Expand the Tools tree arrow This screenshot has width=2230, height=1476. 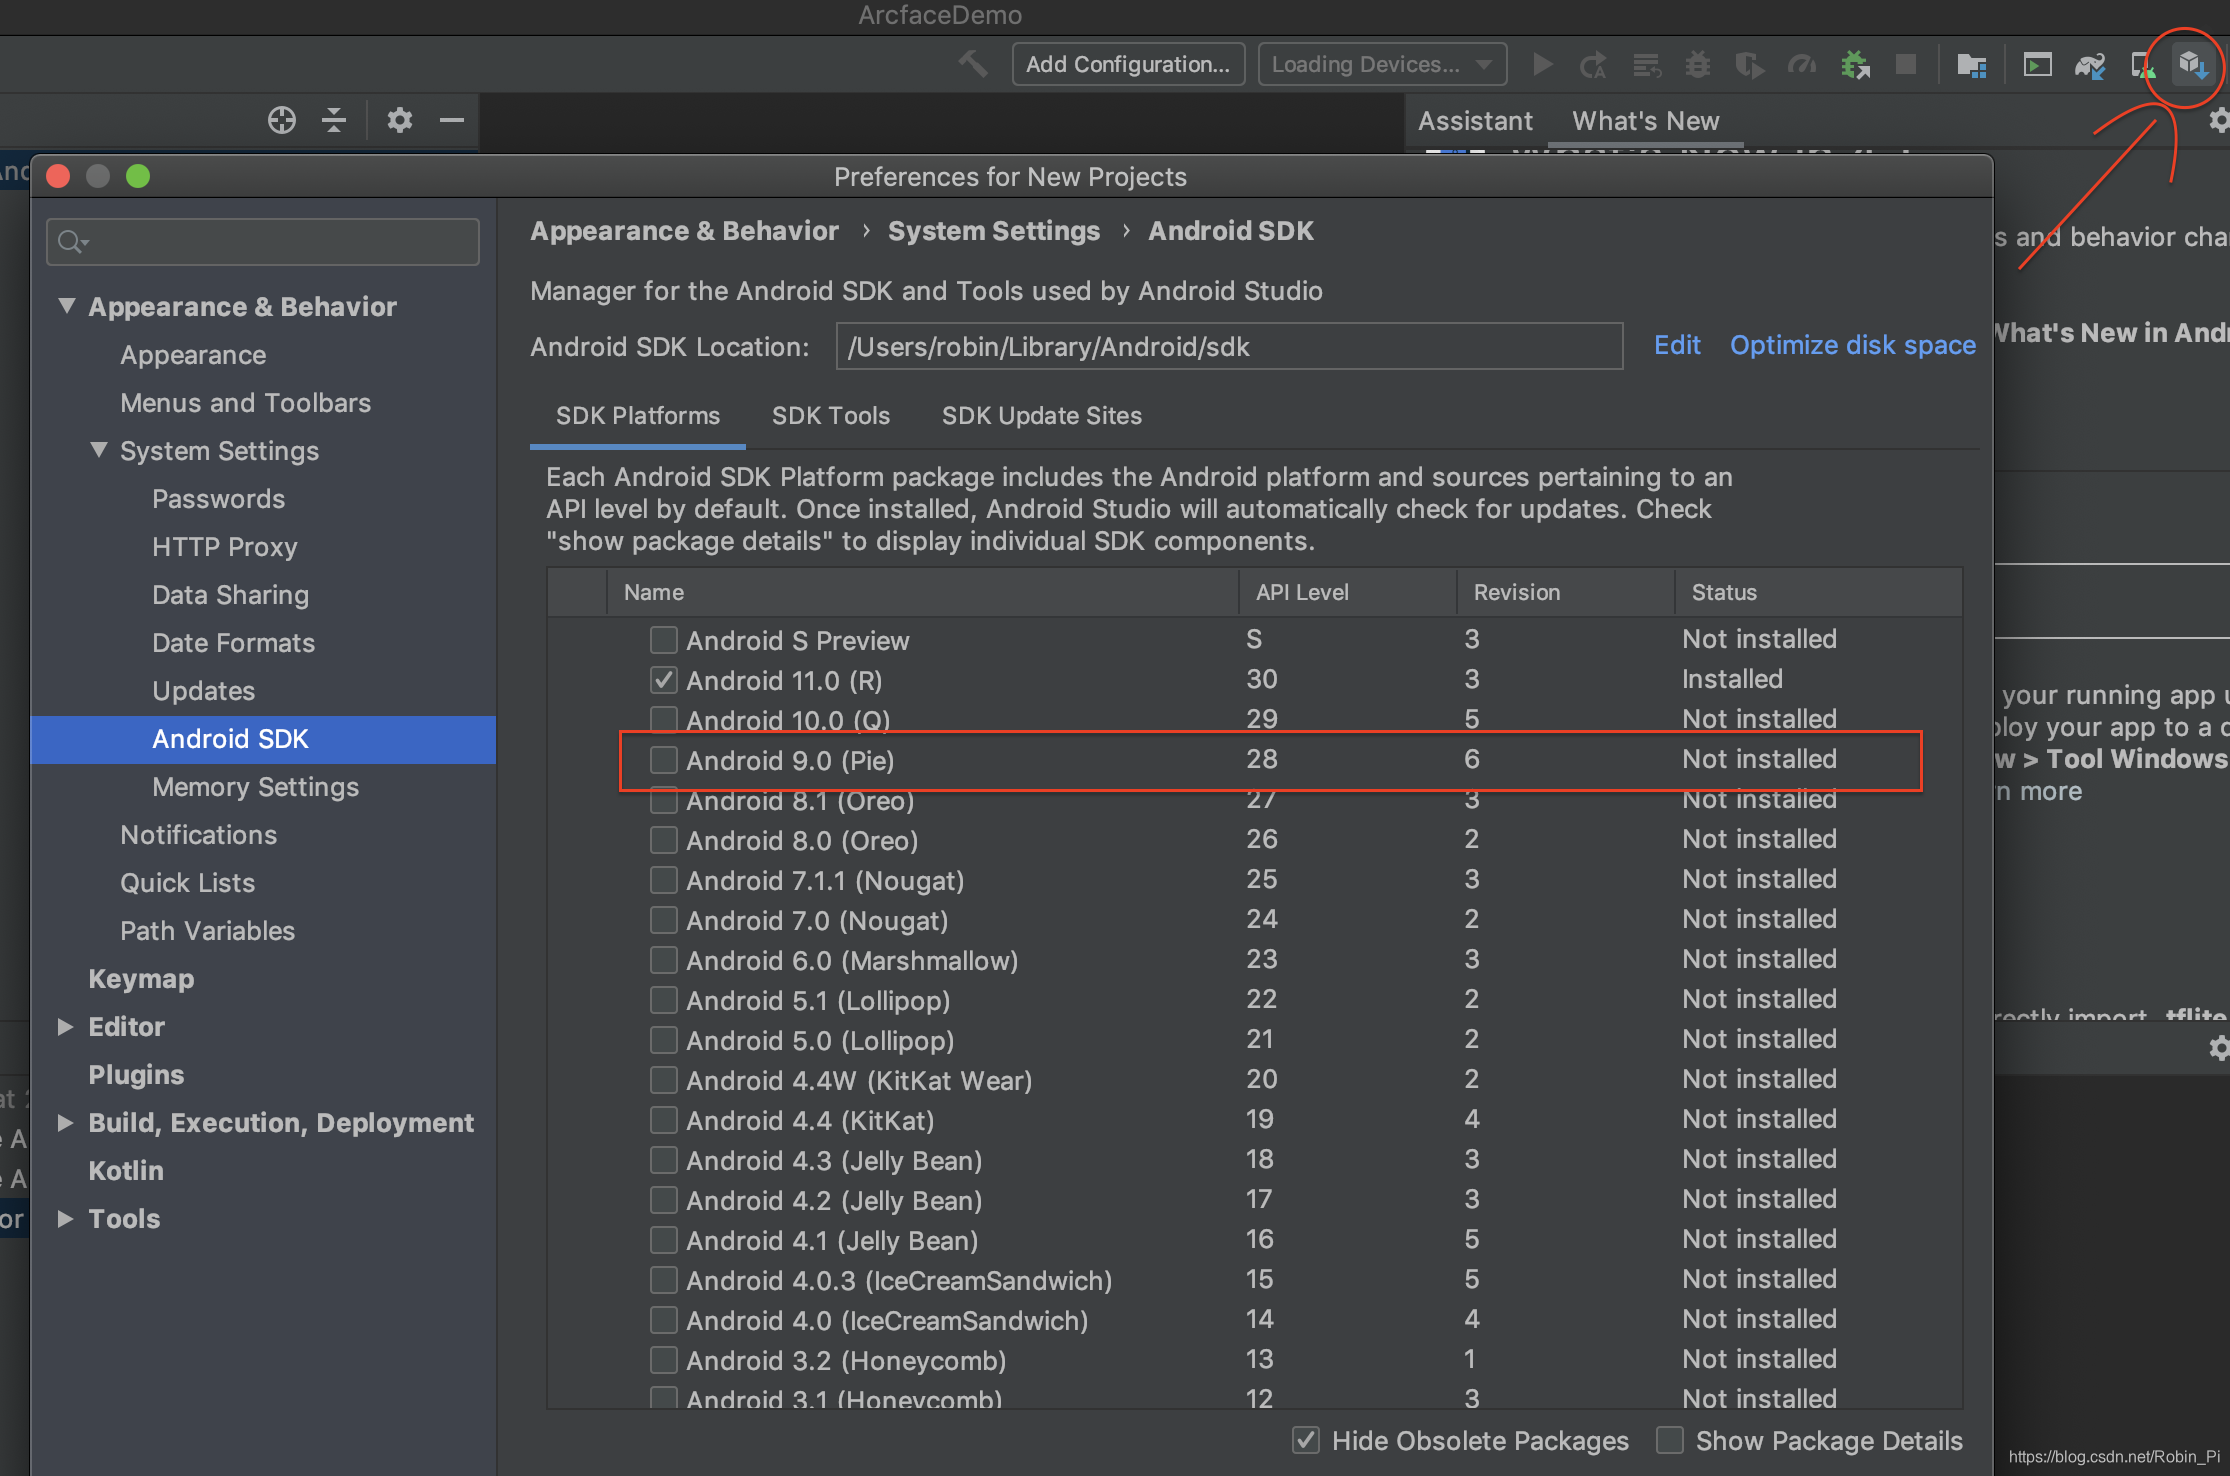[65, 1218]
